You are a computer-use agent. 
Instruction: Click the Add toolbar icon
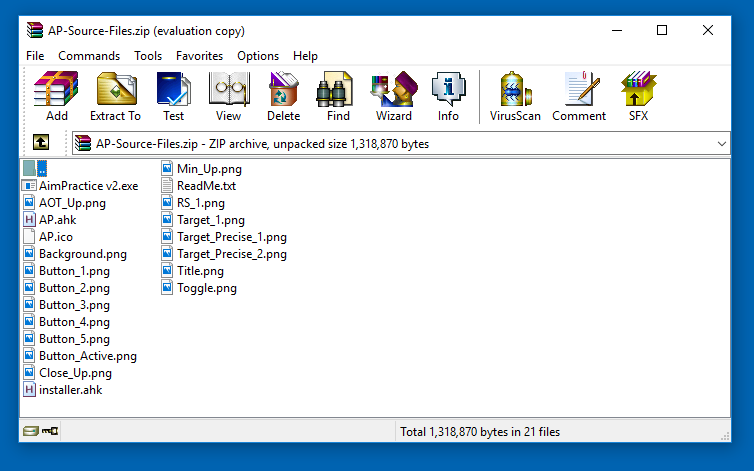(x=57, y=97)
